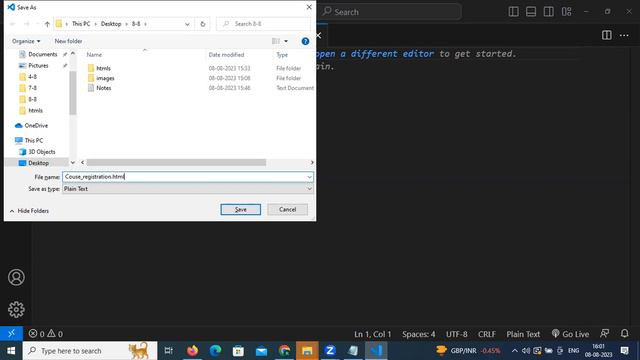Open the editor More Actions ellipsis
Viewport: 640px width, 360px height.
coord(624,36)
